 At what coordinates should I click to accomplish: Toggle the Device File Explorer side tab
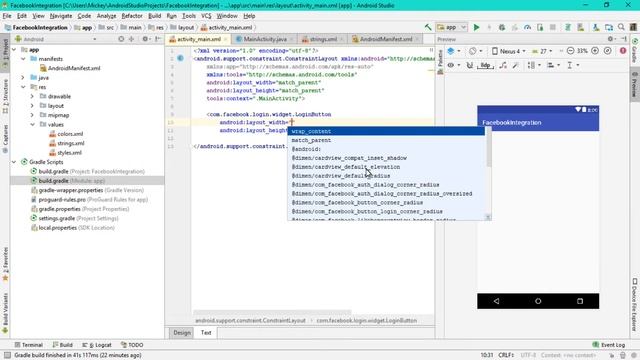point(635,305)
